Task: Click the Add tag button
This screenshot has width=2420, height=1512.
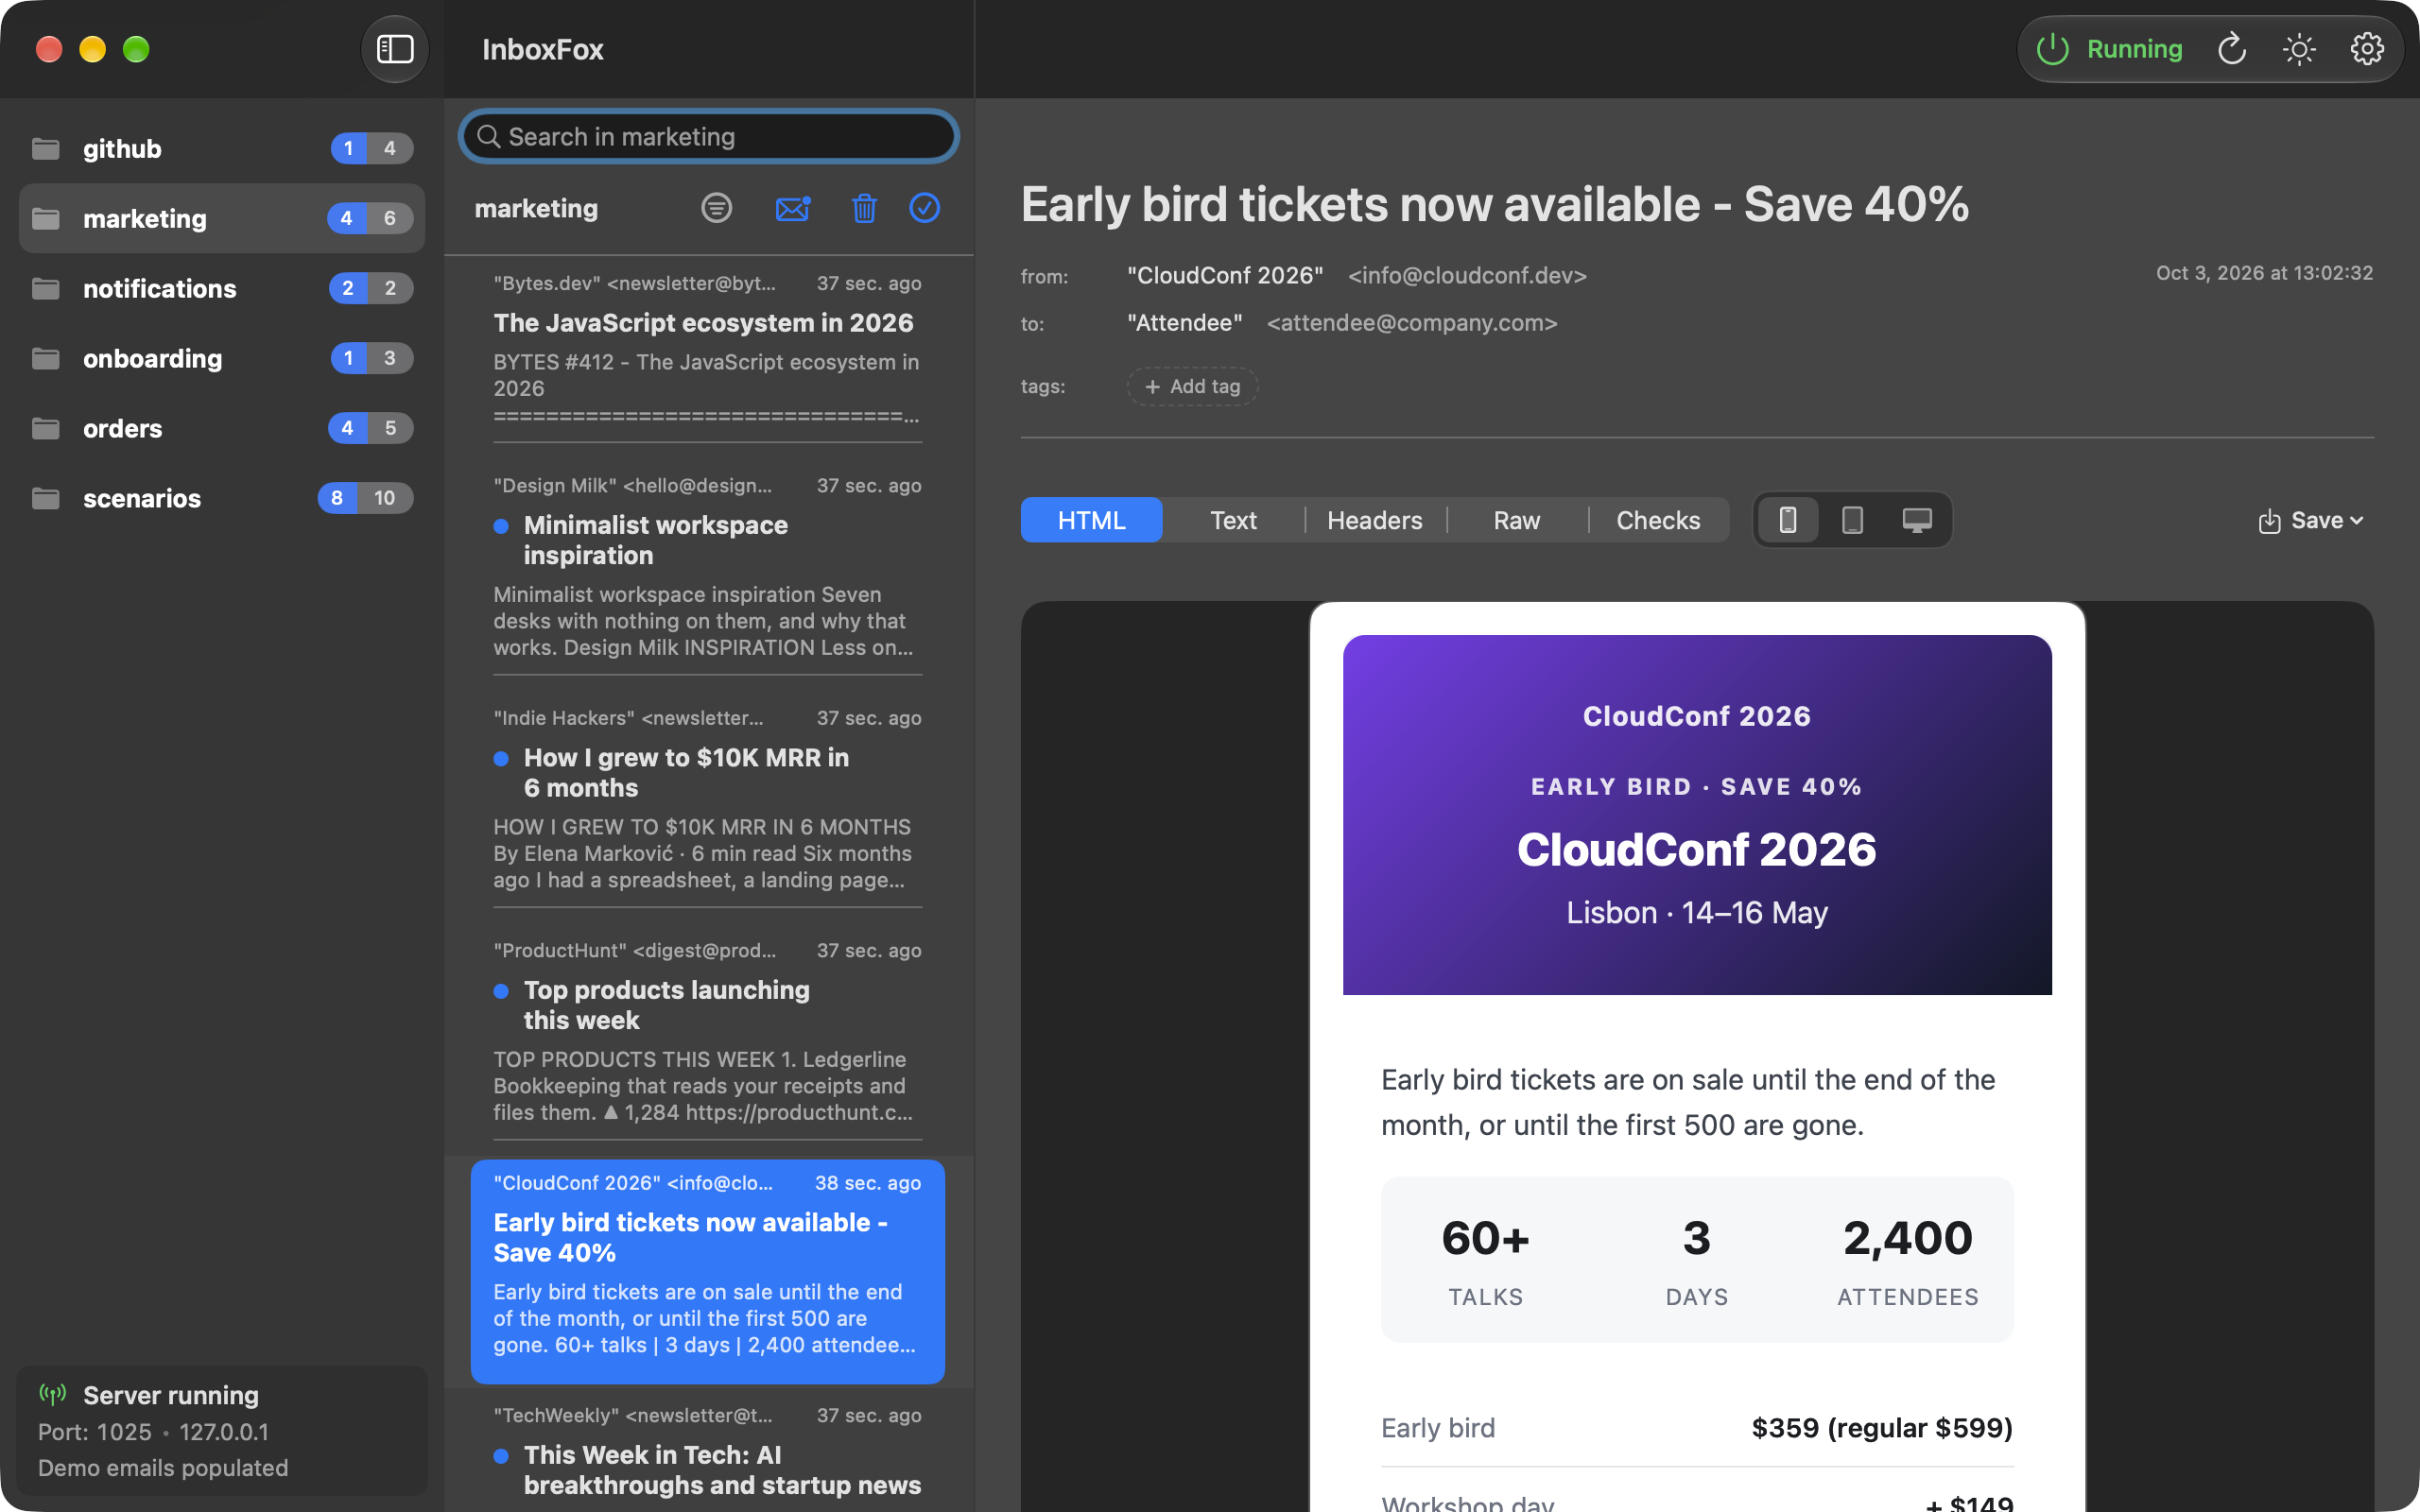Action: point(1192,386)
